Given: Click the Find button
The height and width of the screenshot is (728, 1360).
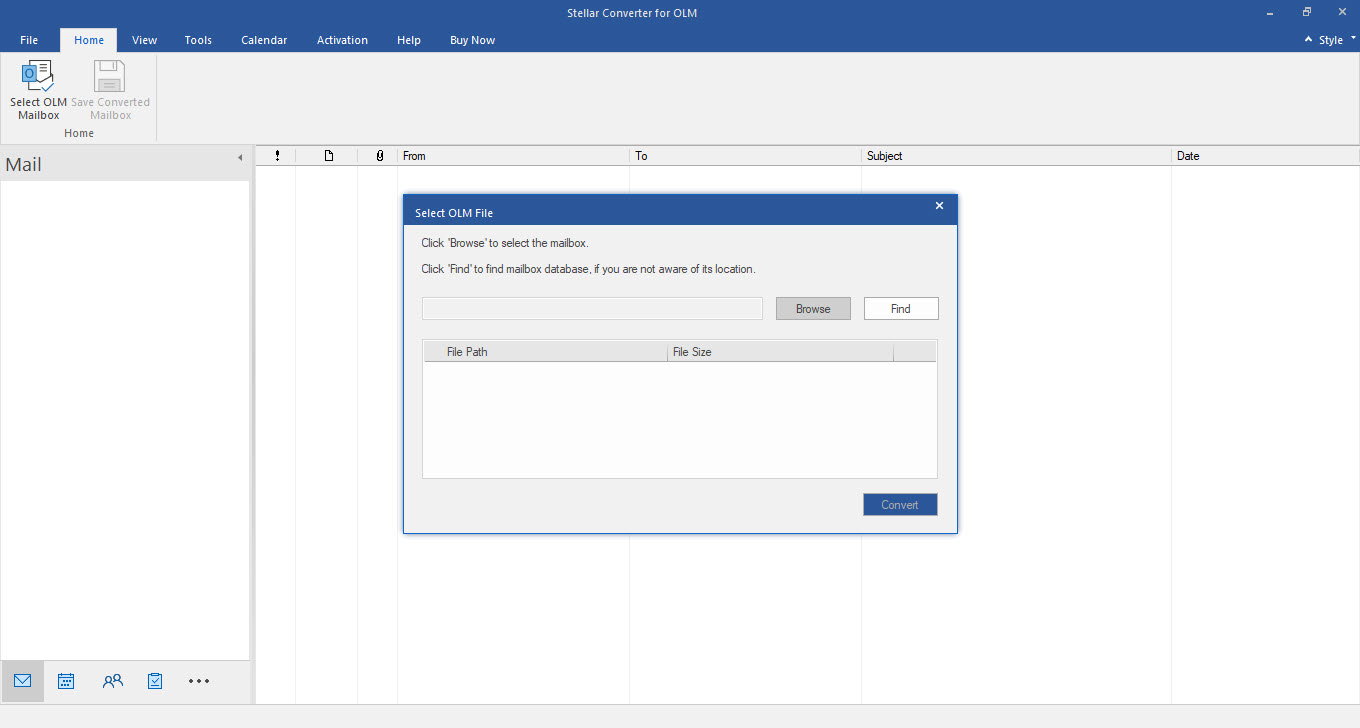Looking at the screenshot, I should (x=901, y=309).
